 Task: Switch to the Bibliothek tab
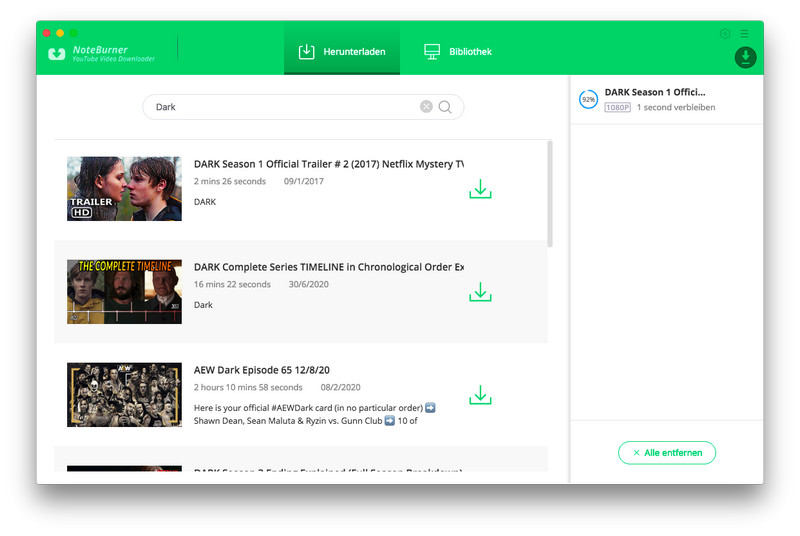[x=458, y=52]
